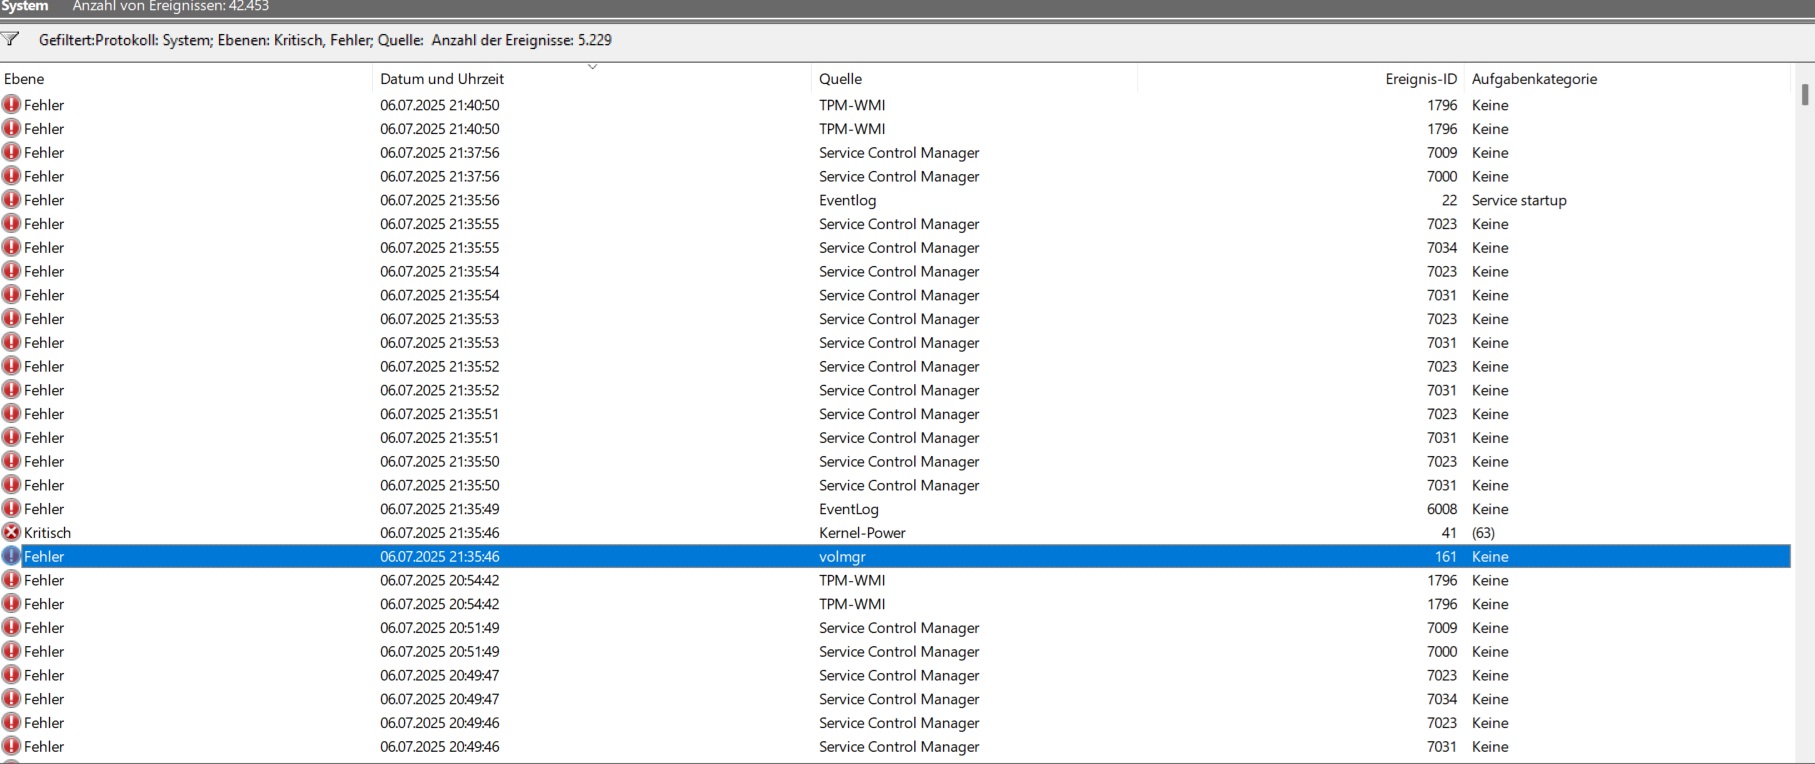Select the 'volmgr' source cell

pos(842,556)
